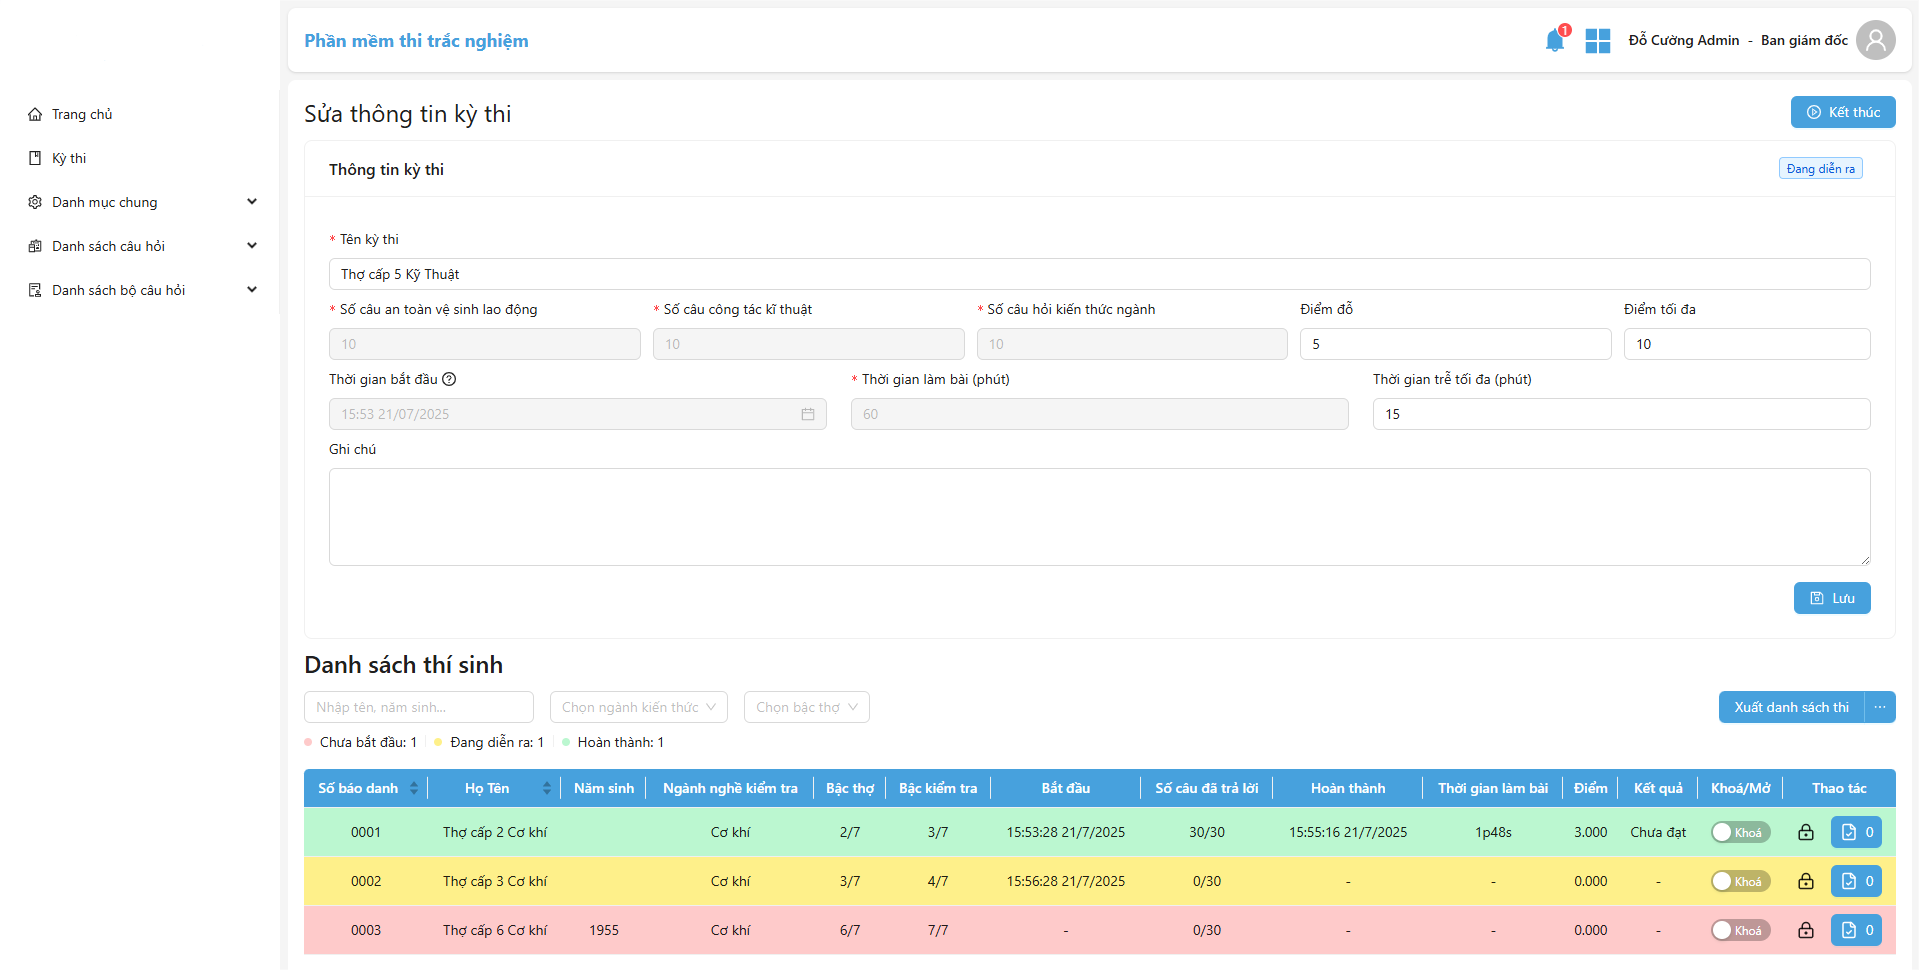Image resolution: width=1919 pixels, height=970 pixels.
Task: Open the Chọn ngành kiến thức dropdown
Action: click(638, 707)
